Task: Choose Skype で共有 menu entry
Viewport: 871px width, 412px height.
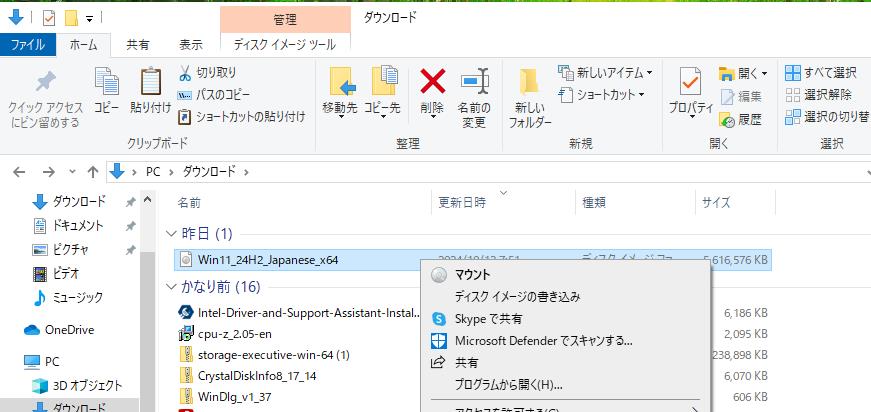Action: click(565, 319)
